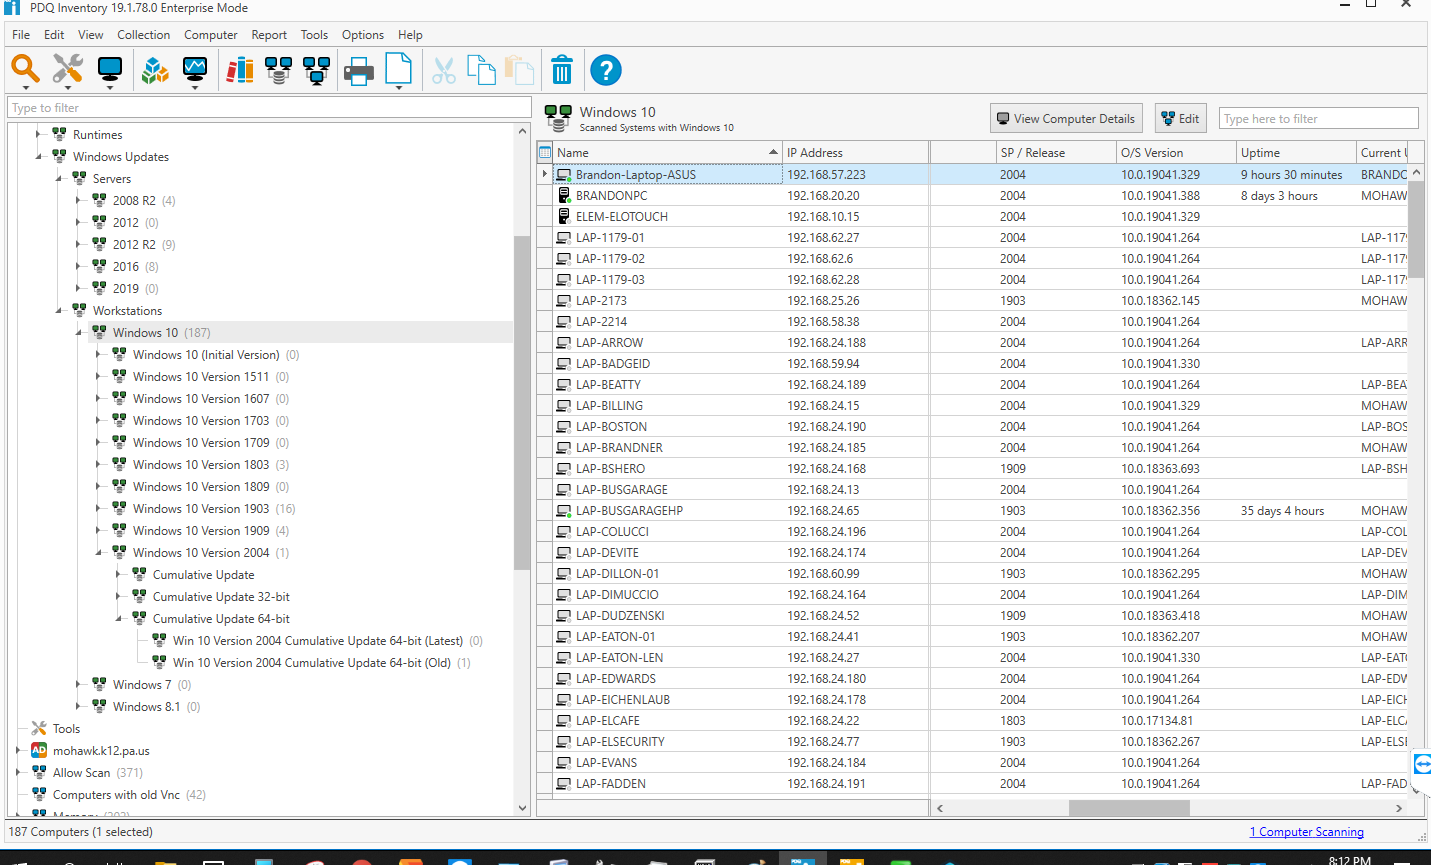Expand the Windows 7 collection node
This screenshot has width=1431, height=865.
79,685
